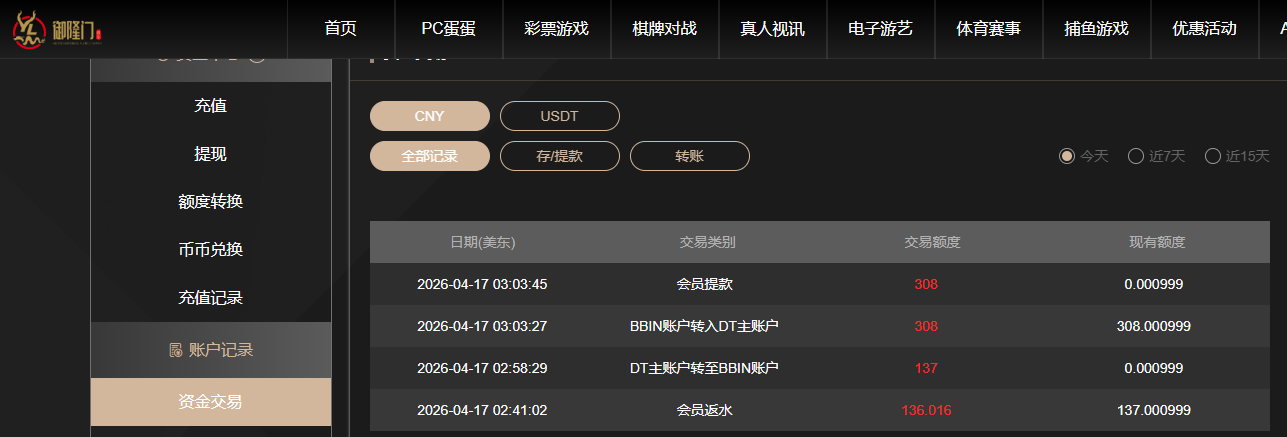Select the 今天 radio button
Screen dimensions: 1287x437
(1067, 156)
